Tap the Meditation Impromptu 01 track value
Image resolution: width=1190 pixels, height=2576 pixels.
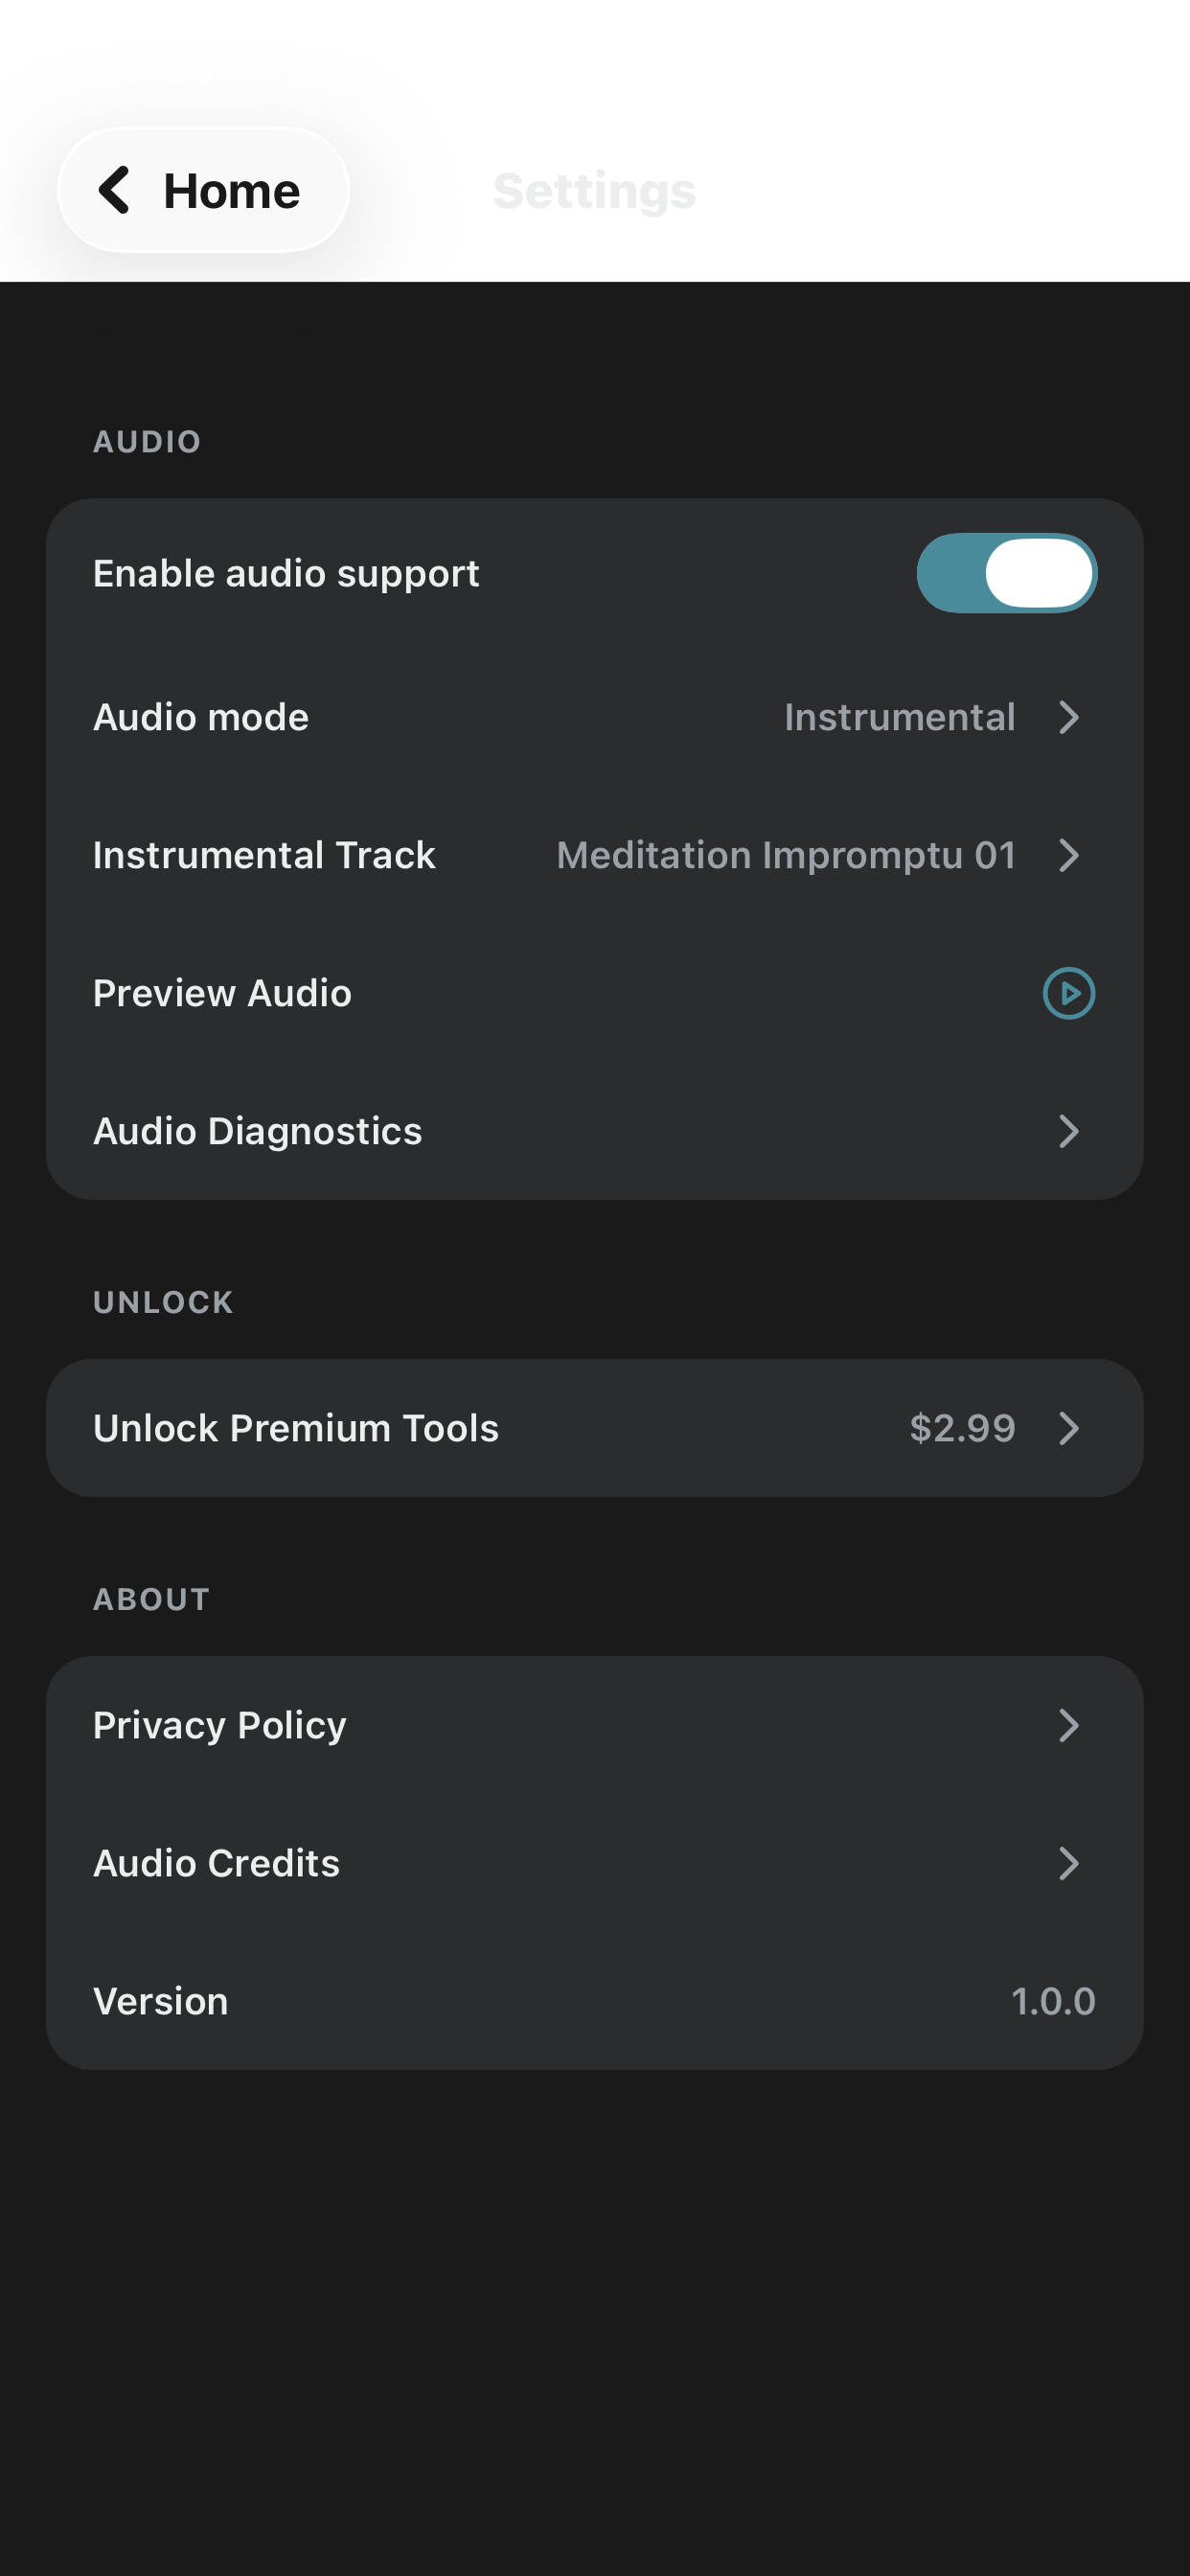point(786,855)
